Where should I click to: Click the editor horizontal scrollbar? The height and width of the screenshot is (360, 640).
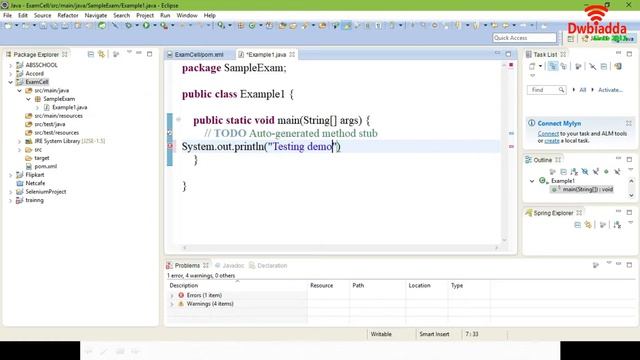click(x=340, y=247)
